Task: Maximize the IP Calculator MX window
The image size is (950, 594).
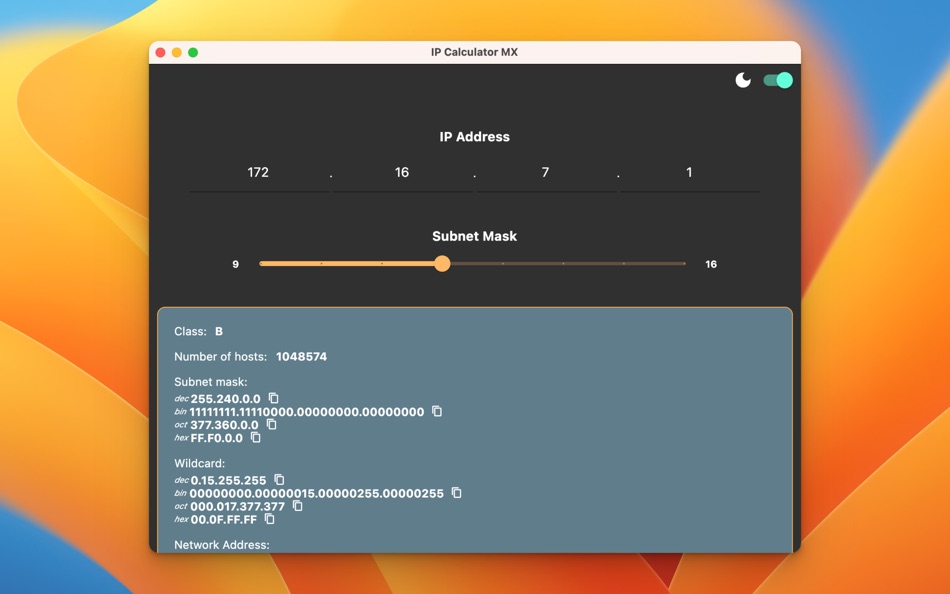Action: tap(193, 53)
